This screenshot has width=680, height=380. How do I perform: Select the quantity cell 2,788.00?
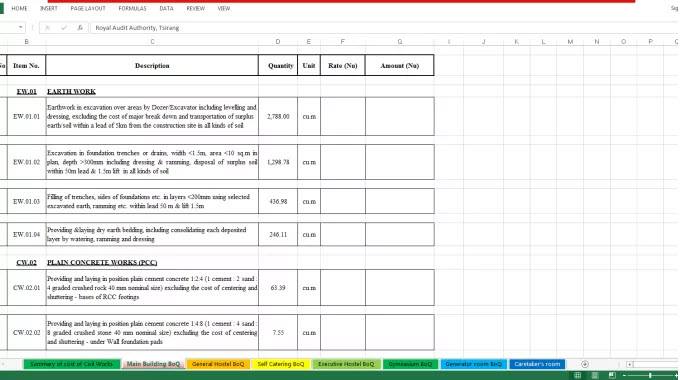tap(278, 116)
